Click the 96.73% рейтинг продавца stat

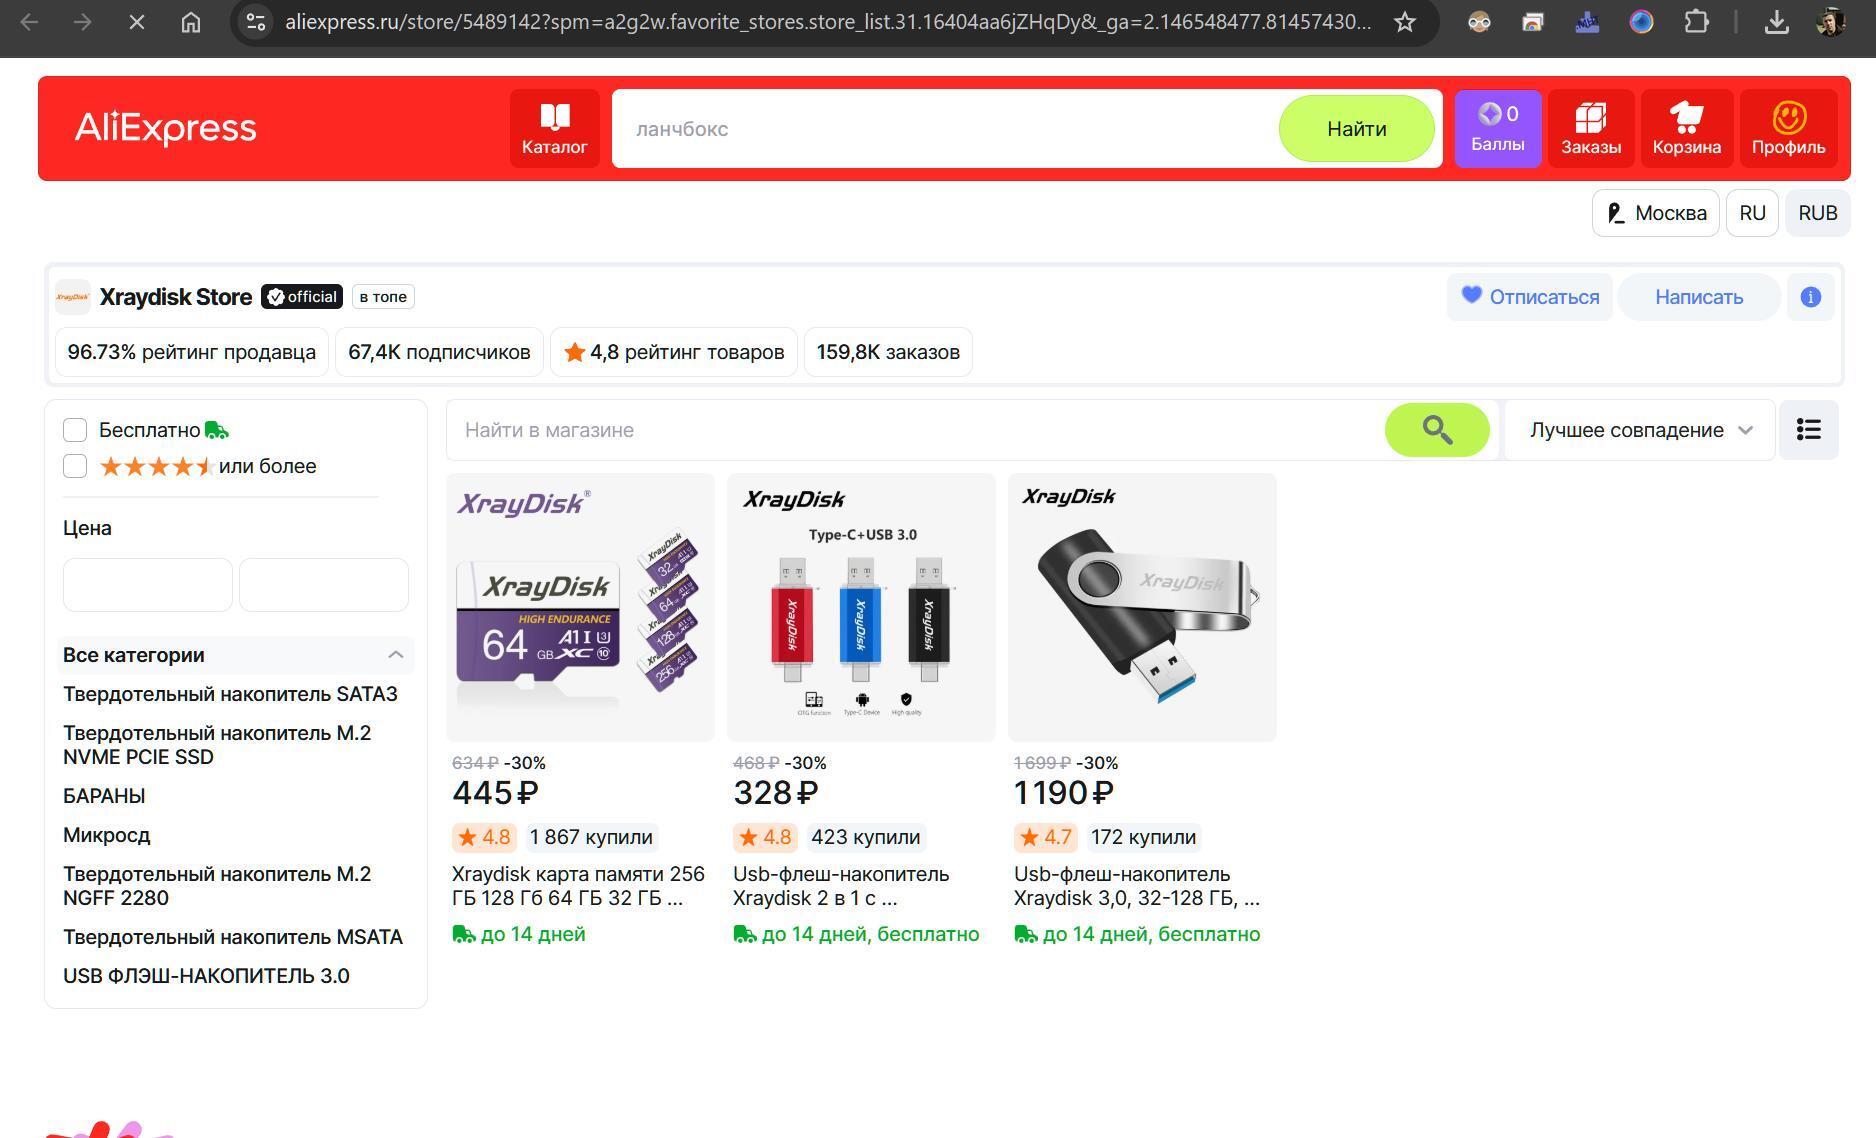192,352
